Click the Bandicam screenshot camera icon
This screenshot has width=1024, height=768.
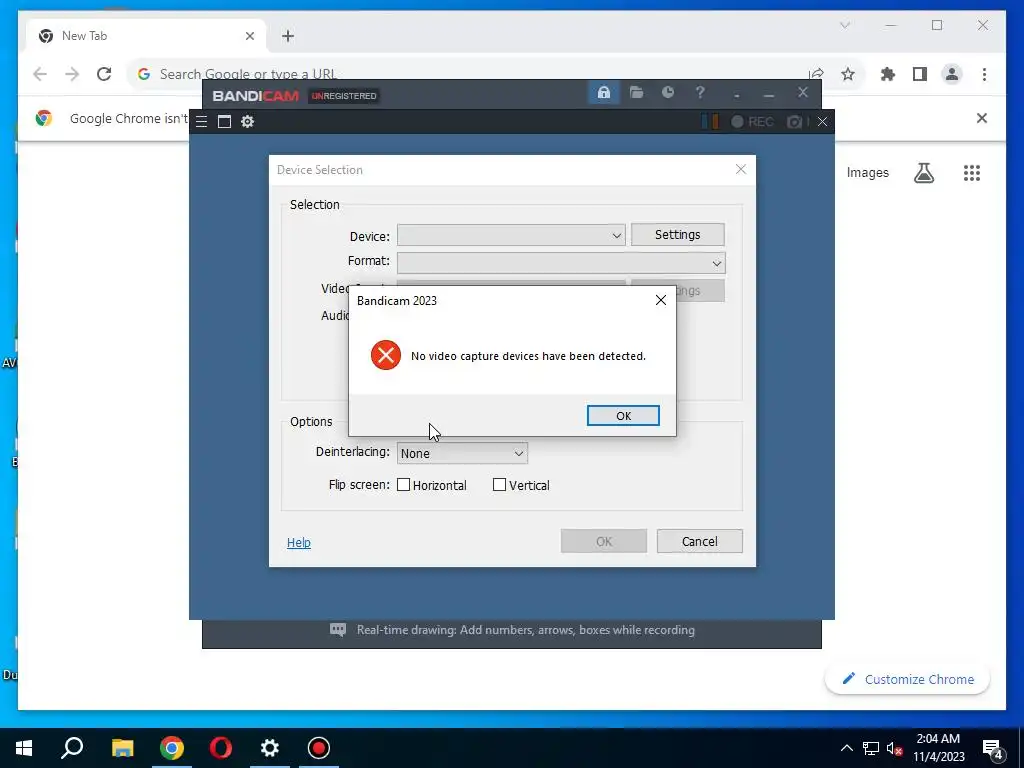(794, 121)
